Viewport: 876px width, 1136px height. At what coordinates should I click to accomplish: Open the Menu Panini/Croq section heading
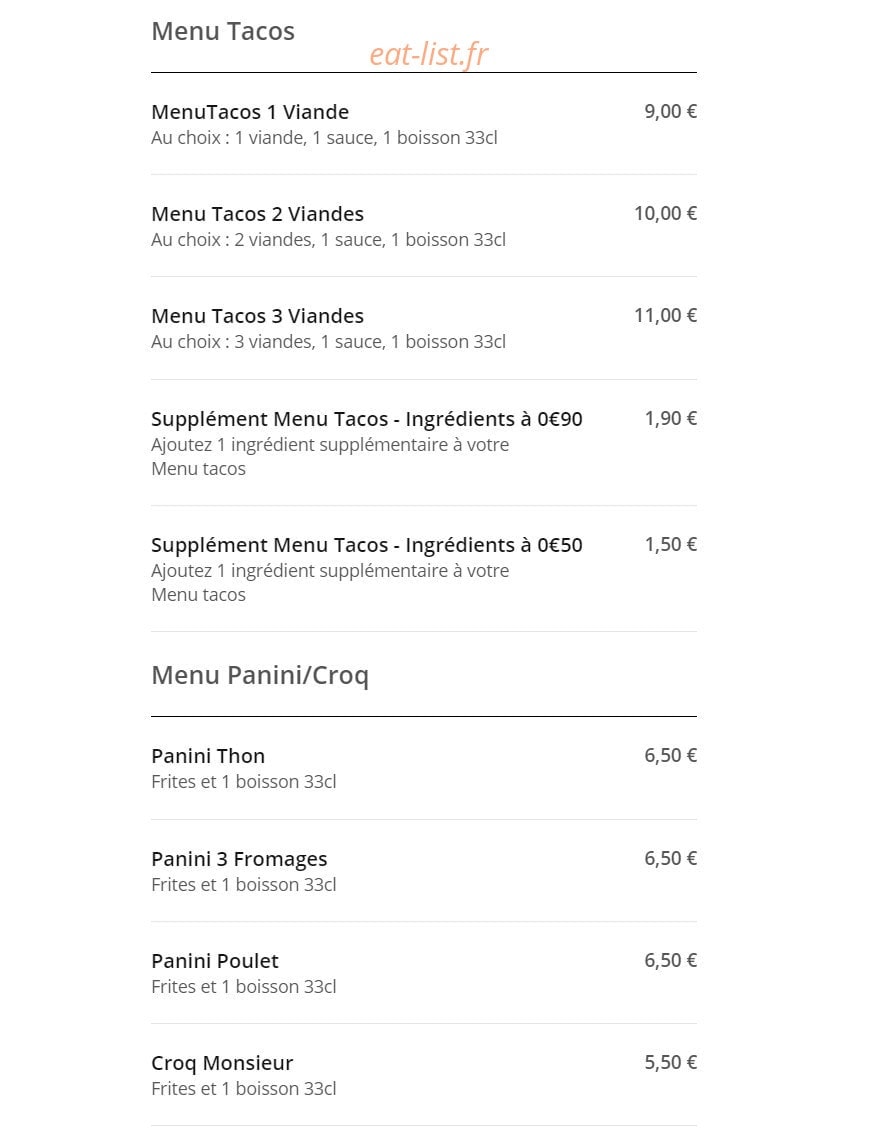click(260, 675)
